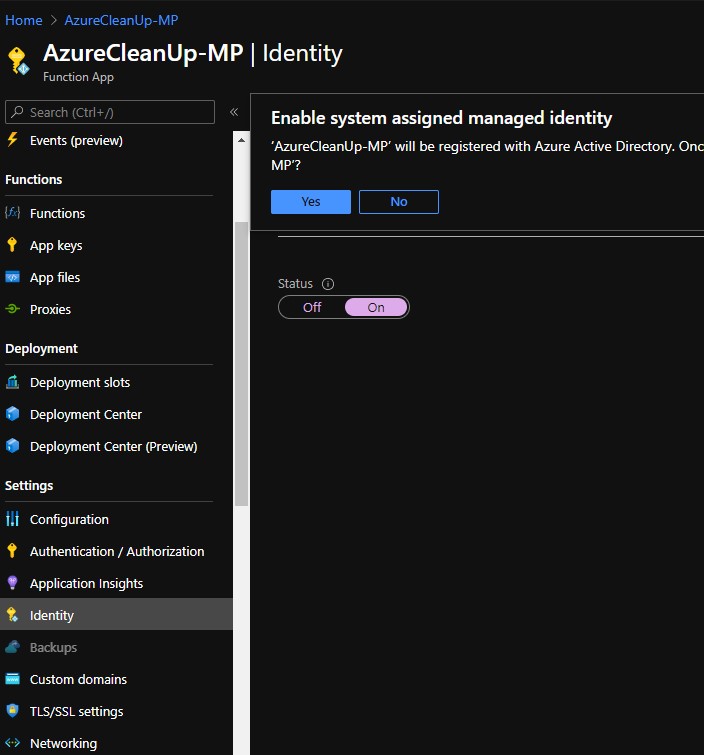Click the search magnifier icon
This screenshot has height=755, width=704.
point(17,112)
